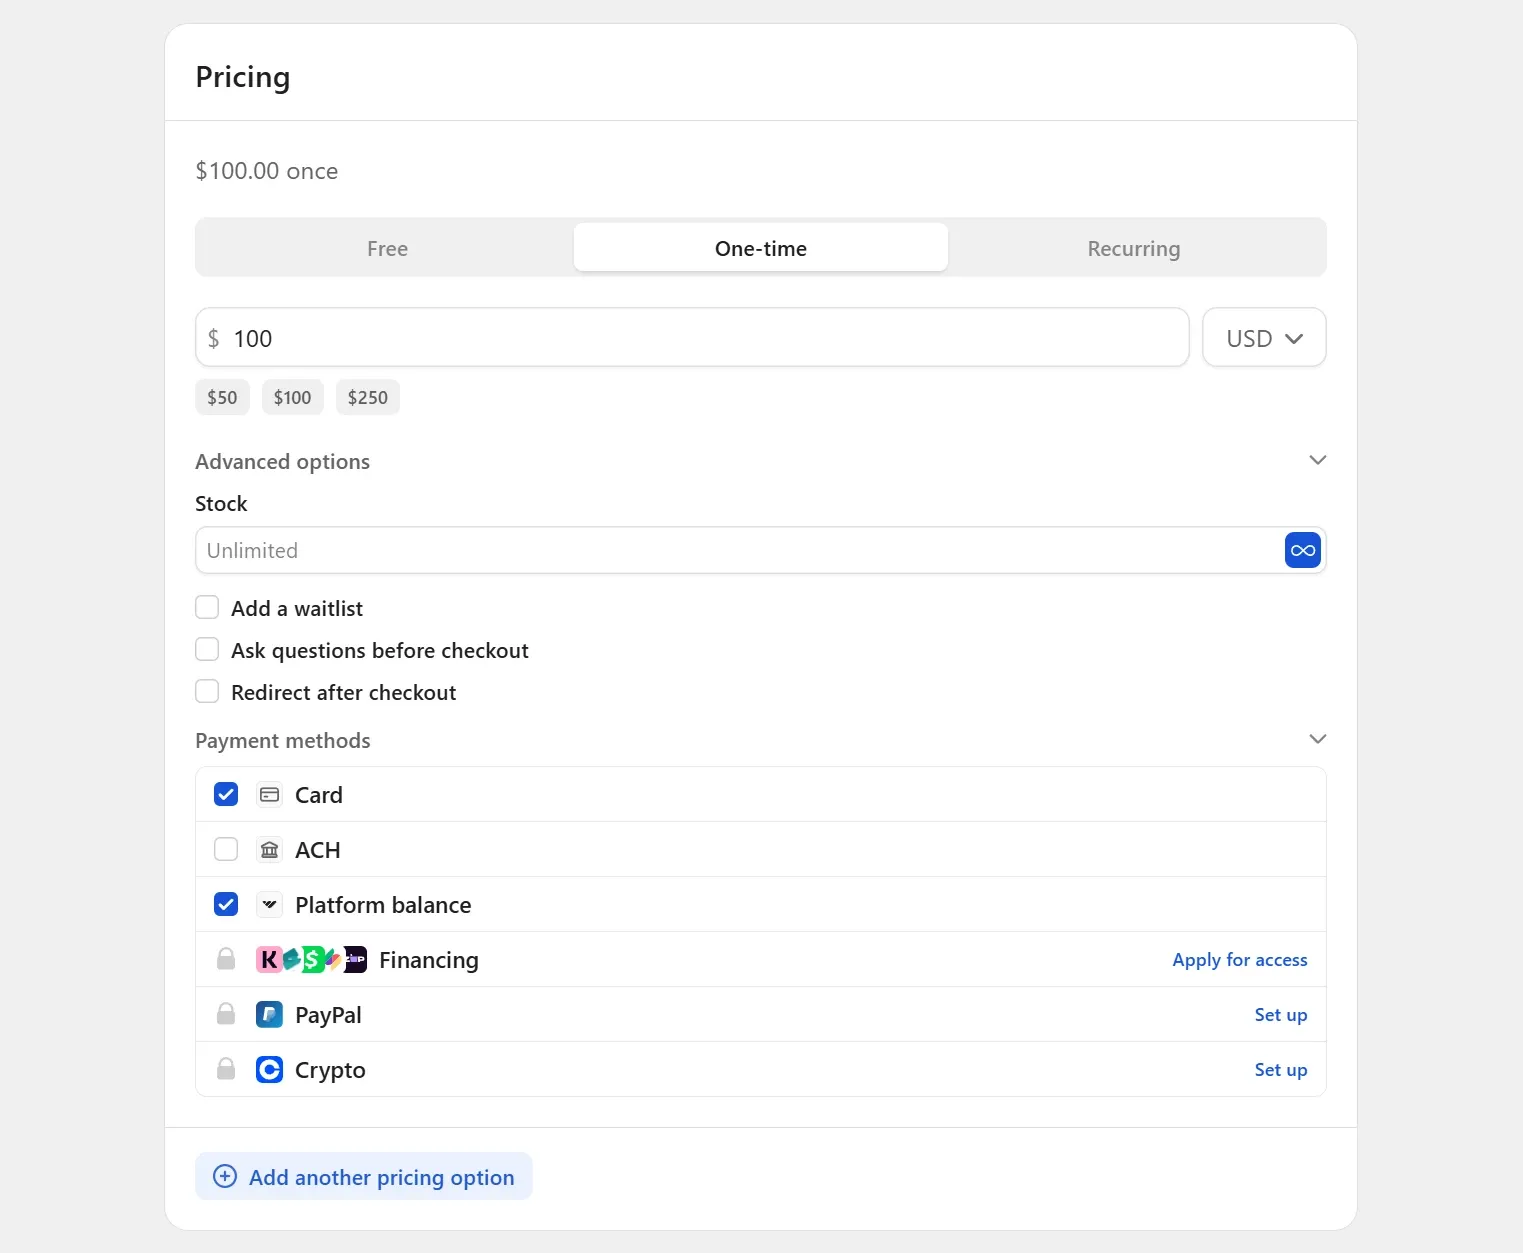Viewport: 1523px width, 1253px height.
Task: Choose the $250 price preset
Action: (367, 397)
